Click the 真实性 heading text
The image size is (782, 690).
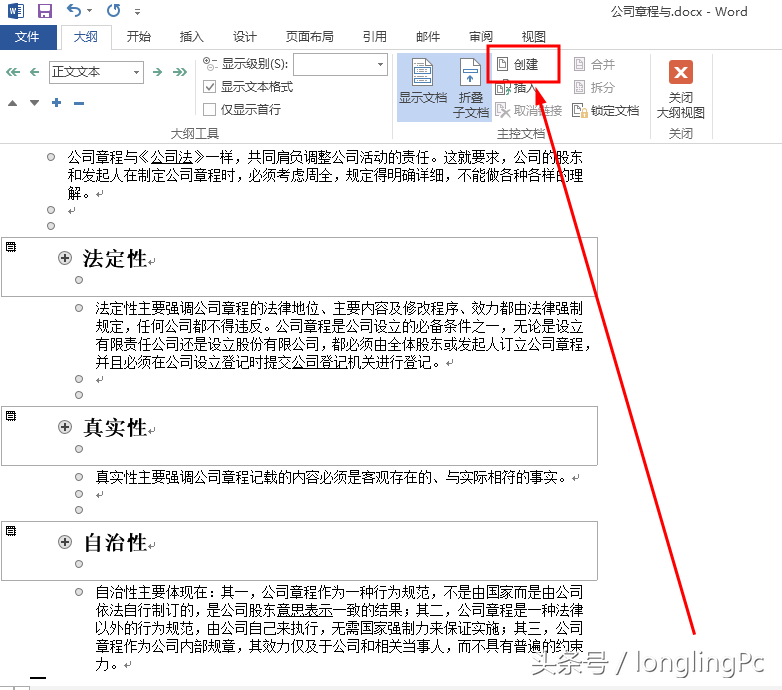click(x=115, y=428)
